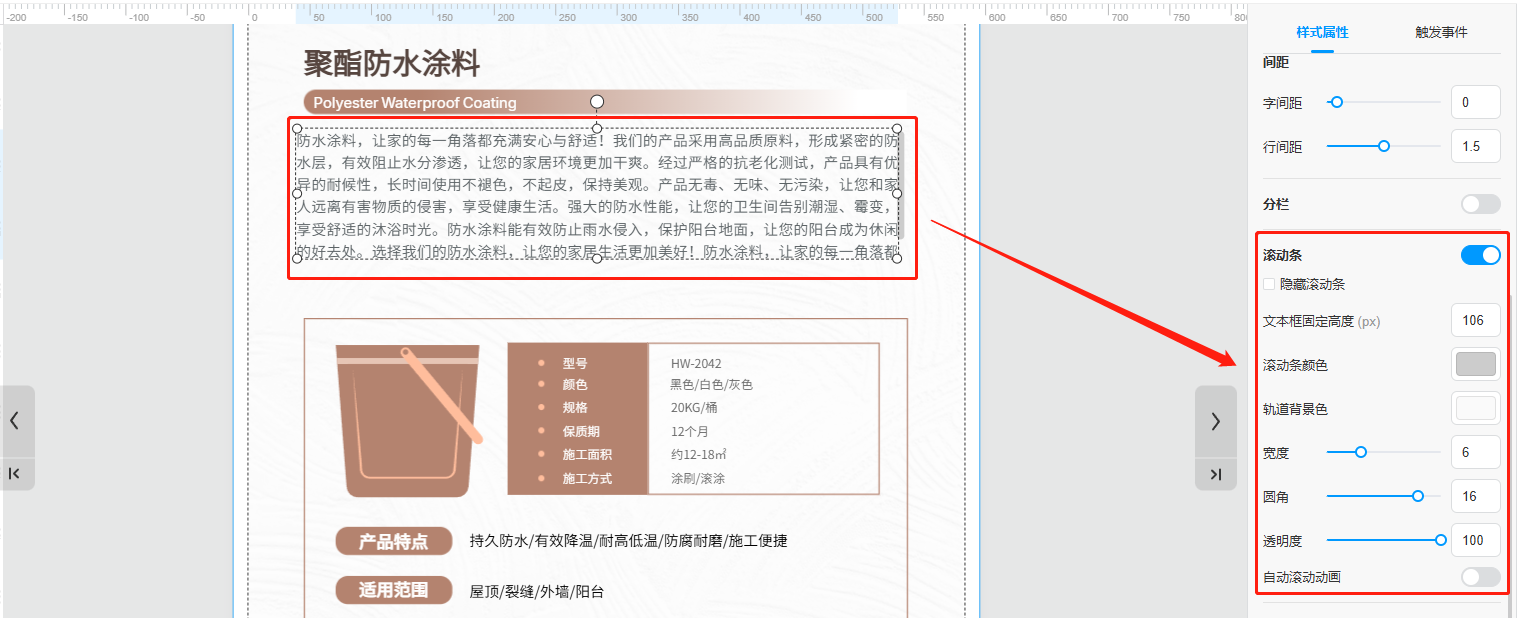Screen dimensions: 1517x618
Task: Select the 产品特点 label button
Action: [x=394, y=542]
